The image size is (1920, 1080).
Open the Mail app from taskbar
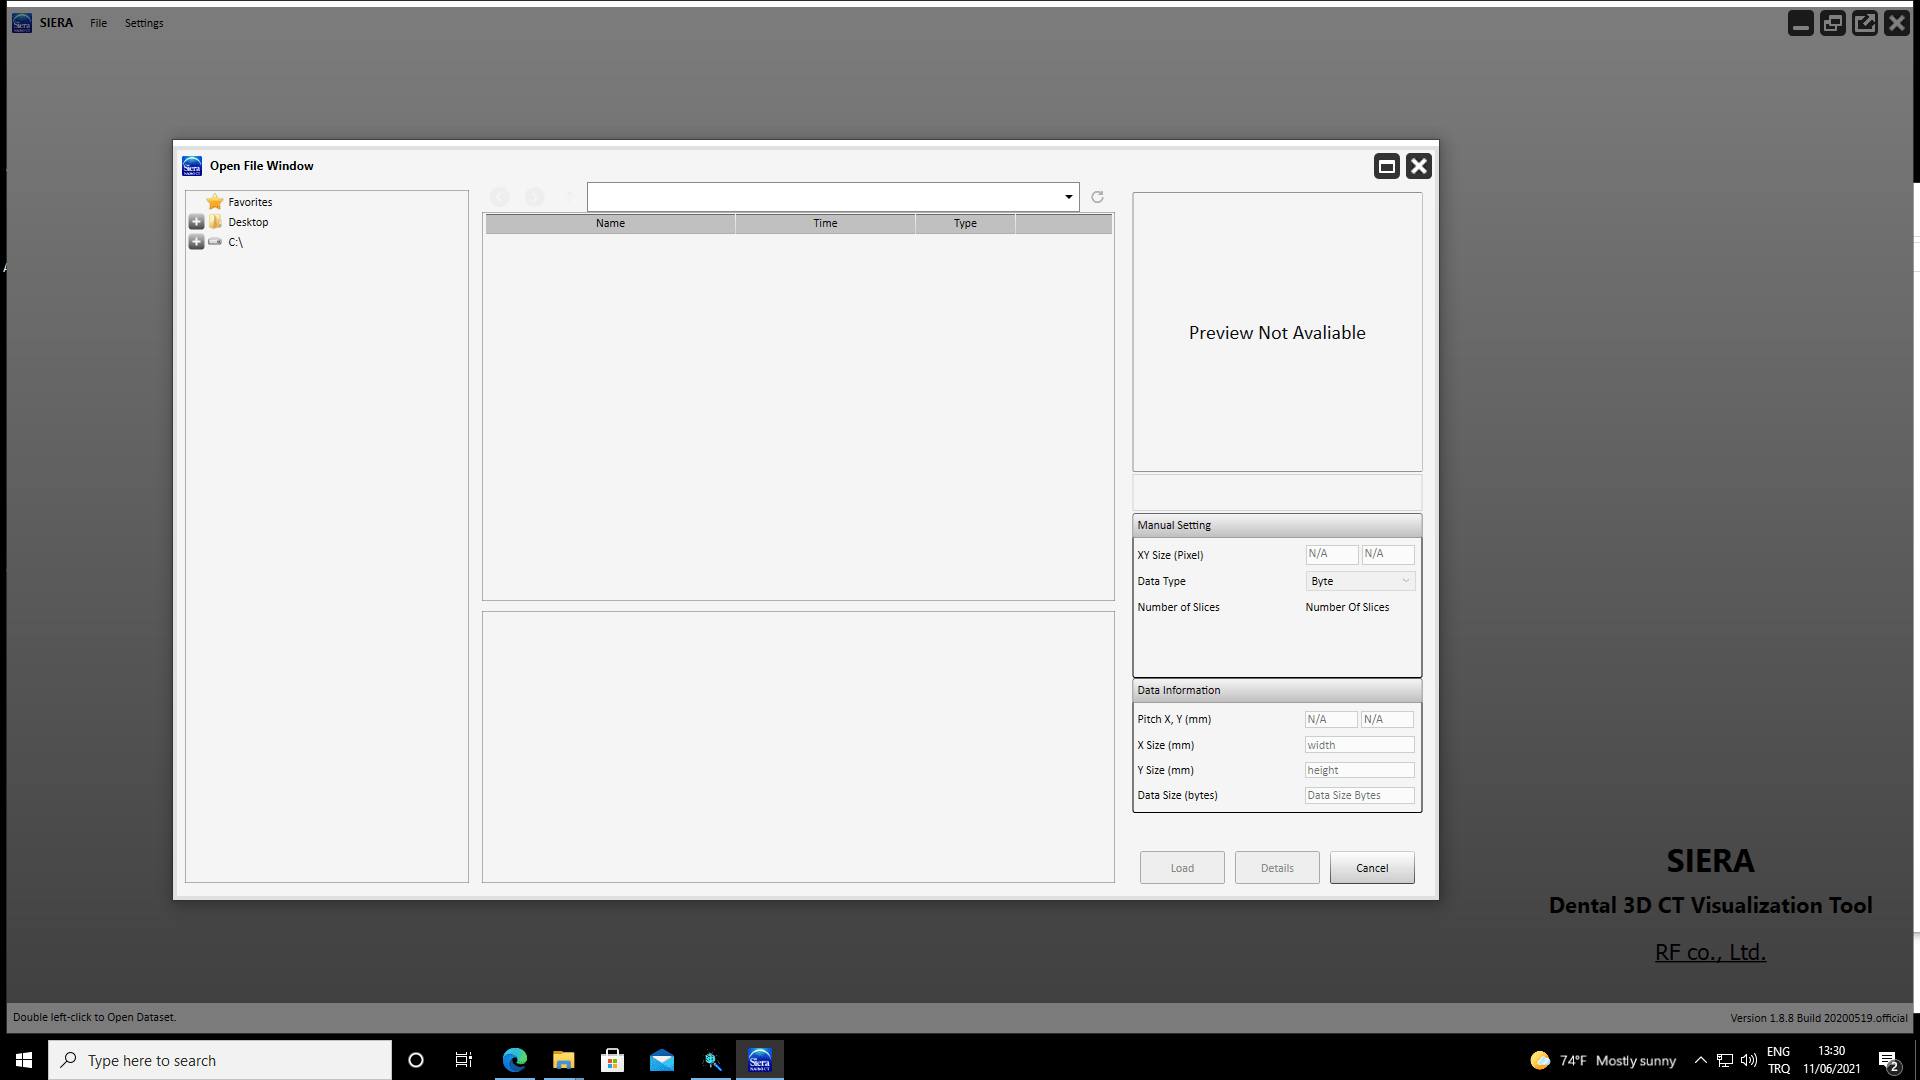click(x=662, y=1060)
